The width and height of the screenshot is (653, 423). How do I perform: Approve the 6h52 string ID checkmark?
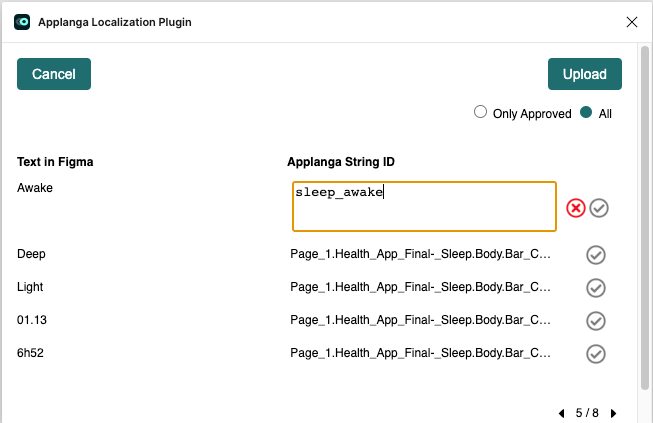click(596, 354)
